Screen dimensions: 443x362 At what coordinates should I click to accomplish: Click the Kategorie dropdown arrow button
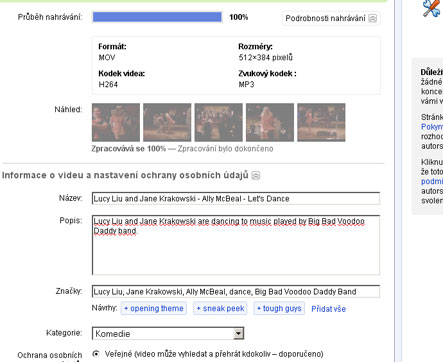238,333
